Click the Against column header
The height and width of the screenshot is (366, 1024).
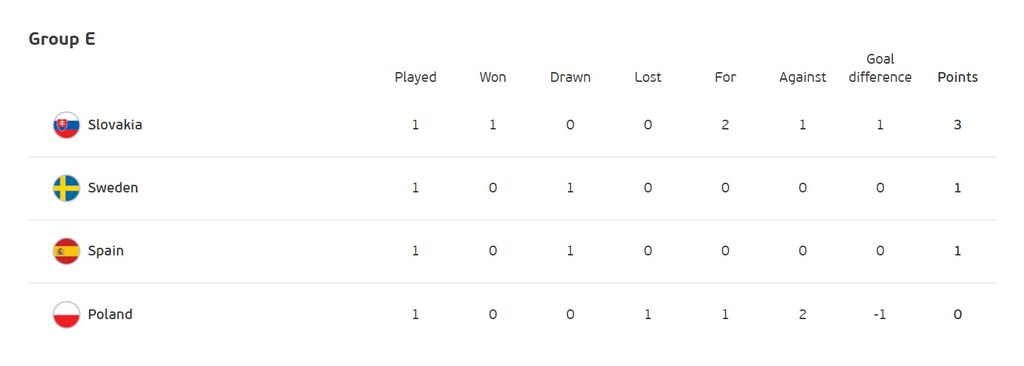803,77
